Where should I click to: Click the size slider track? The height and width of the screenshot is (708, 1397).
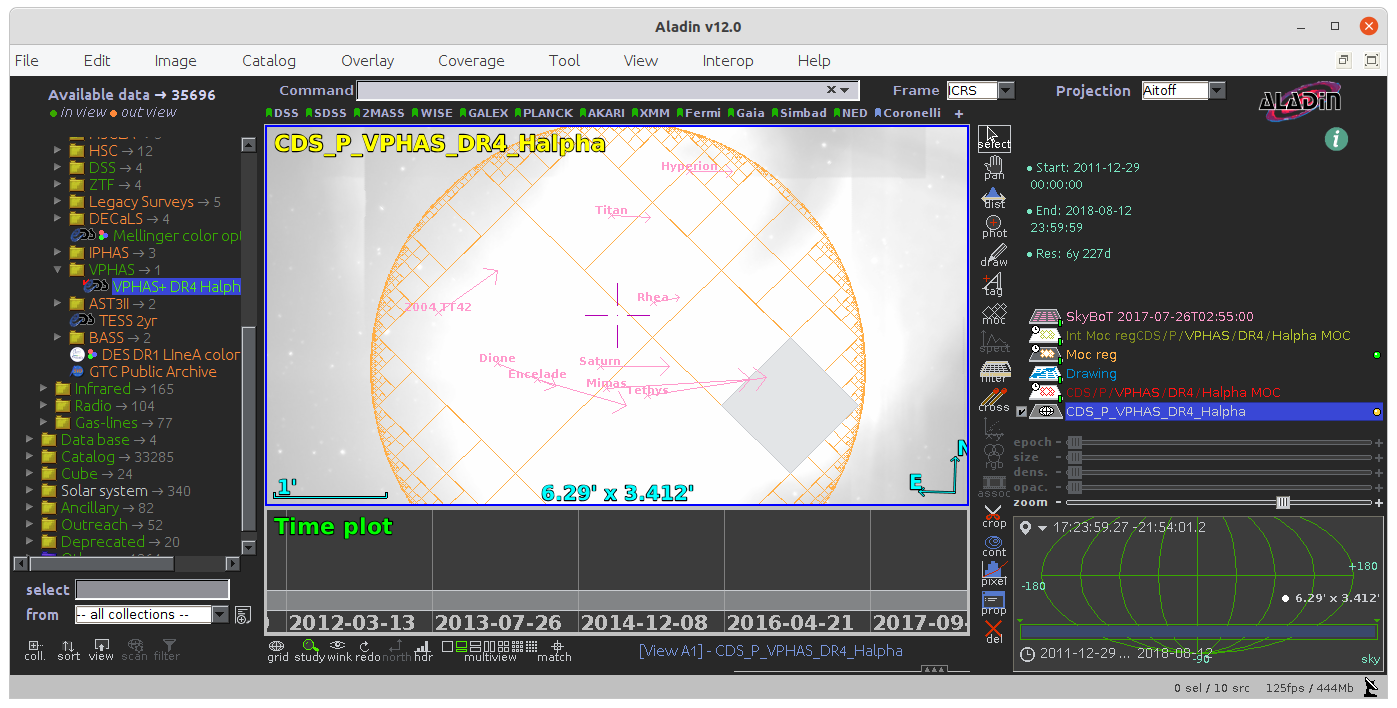[1220, 457]
